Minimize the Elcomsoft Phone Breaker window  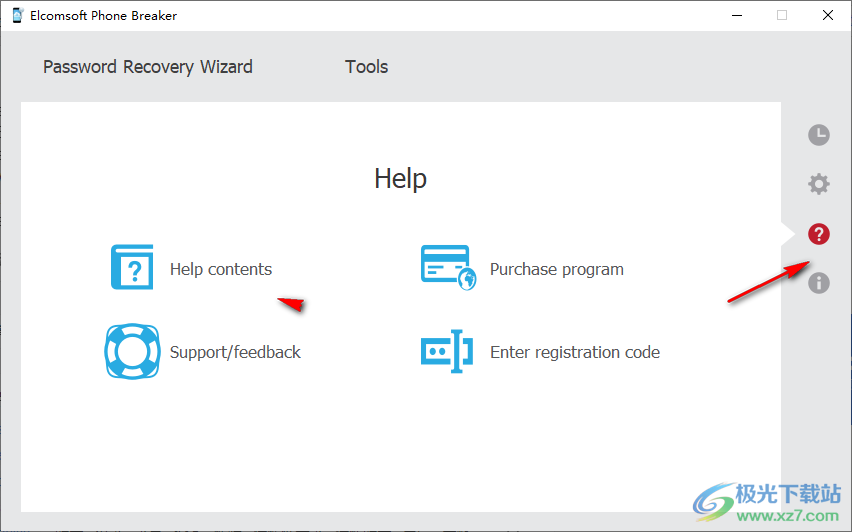coord(737,15)
